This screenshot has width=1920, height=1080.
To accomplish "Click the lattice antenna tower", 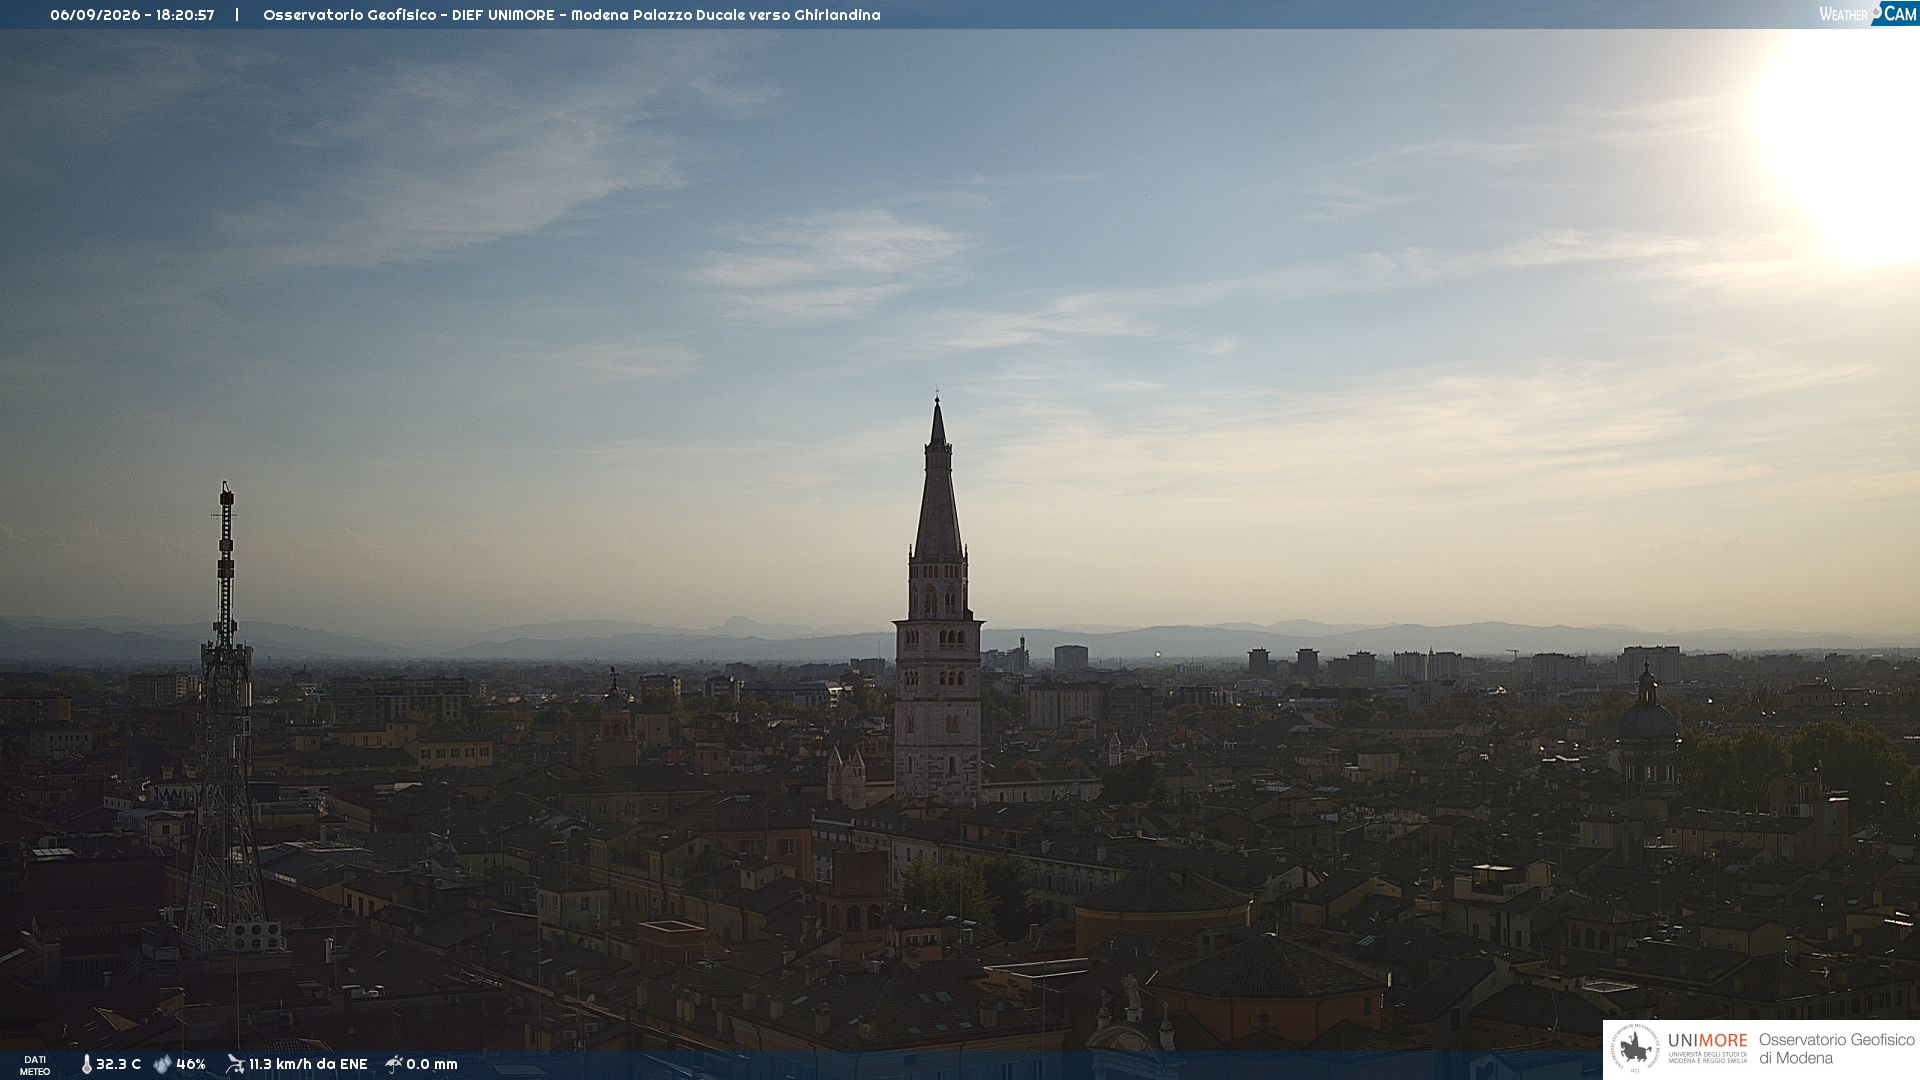I will coord(225,720).
